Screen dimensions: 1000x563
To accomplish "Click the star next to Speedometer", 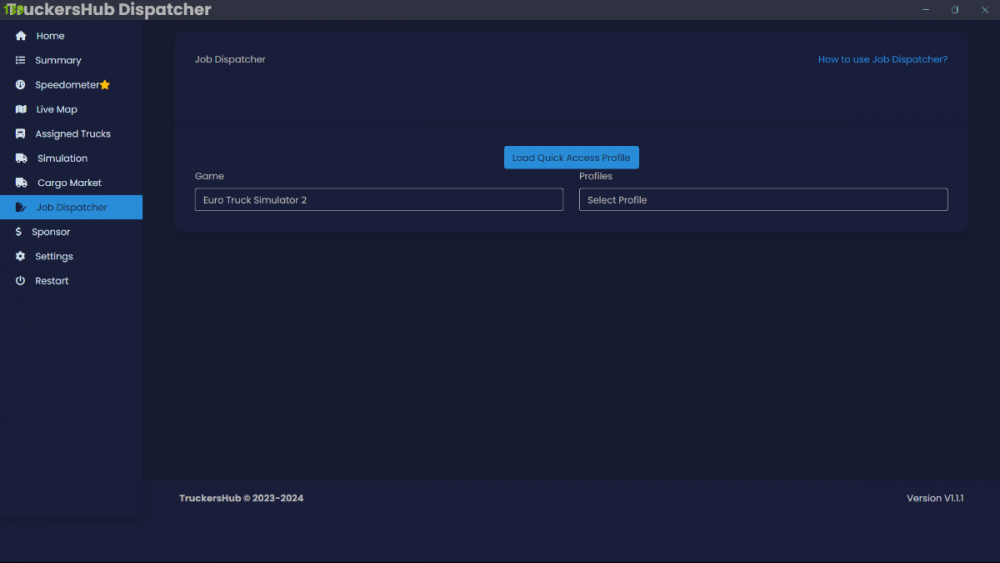I will 105,85.
